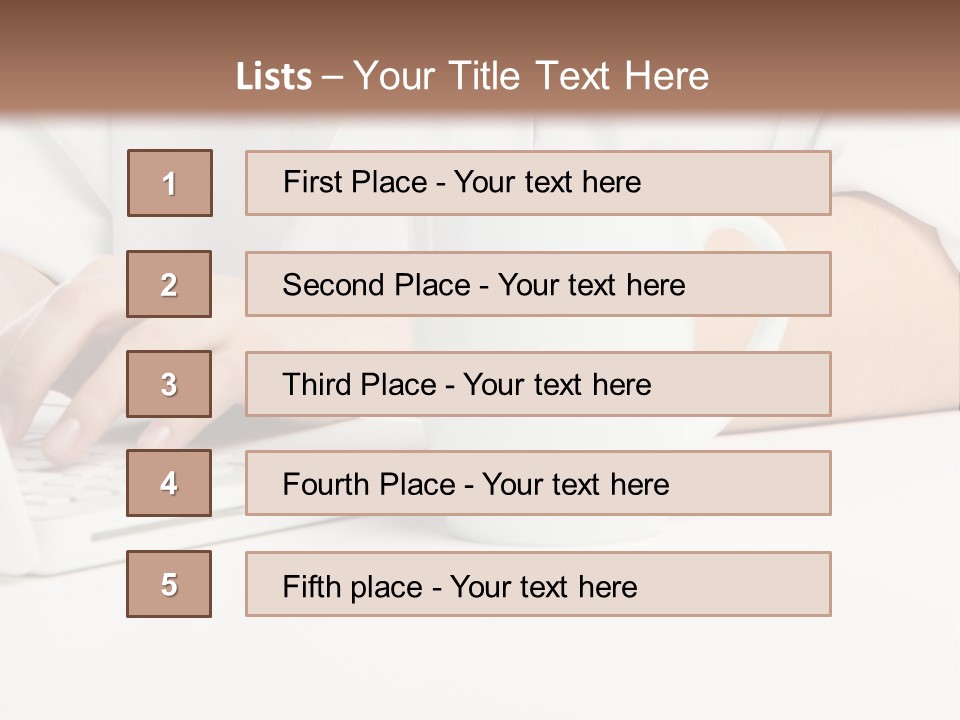Click 'Your text here' in the fourth item
960x720 pixels.
pyautogui.click(x=576, y=485)
